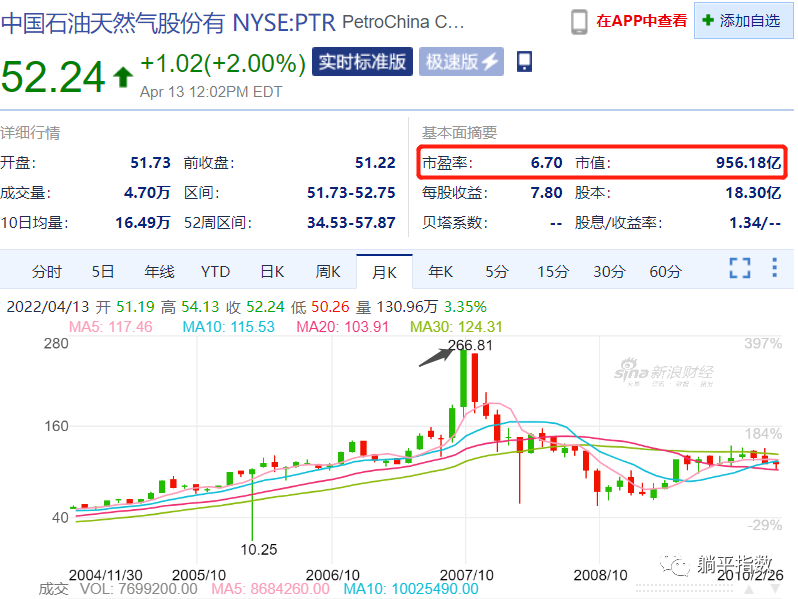798x599 pixels.
Task: Click the 成交量 value 4.70万
Action: coord(147,193)
